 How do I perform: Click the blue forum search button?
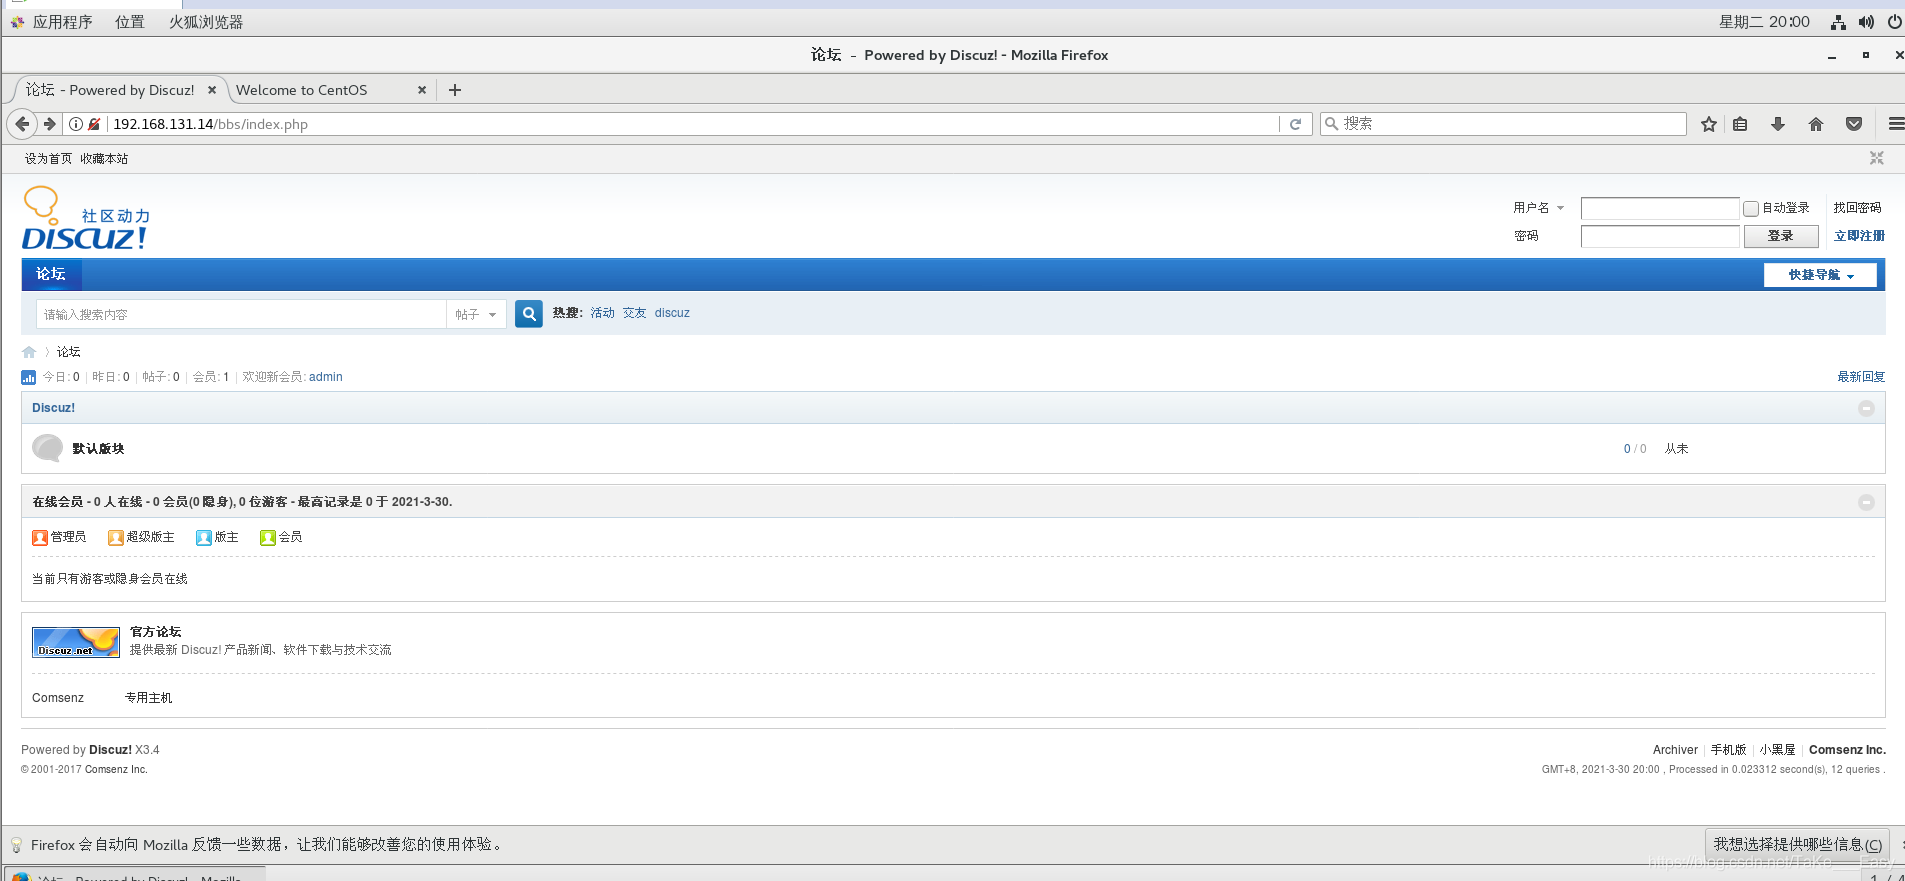coord(529,314)
